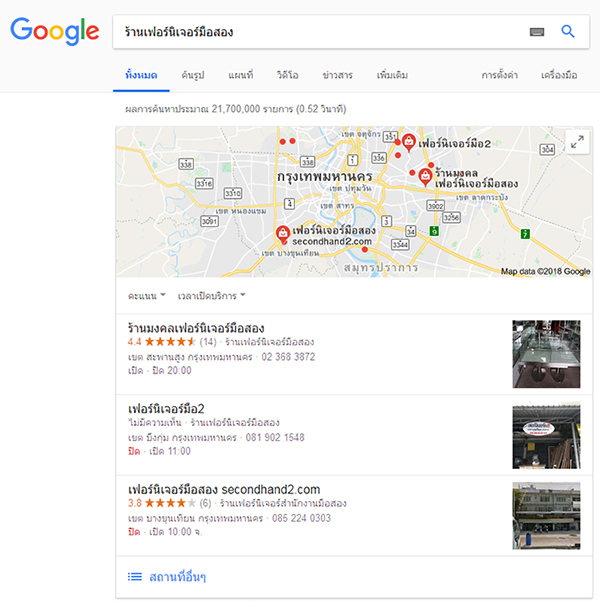Switch to the แผนที่ maps tab
The height and width of the screenshot is (603, 600).
pos(240,75)
